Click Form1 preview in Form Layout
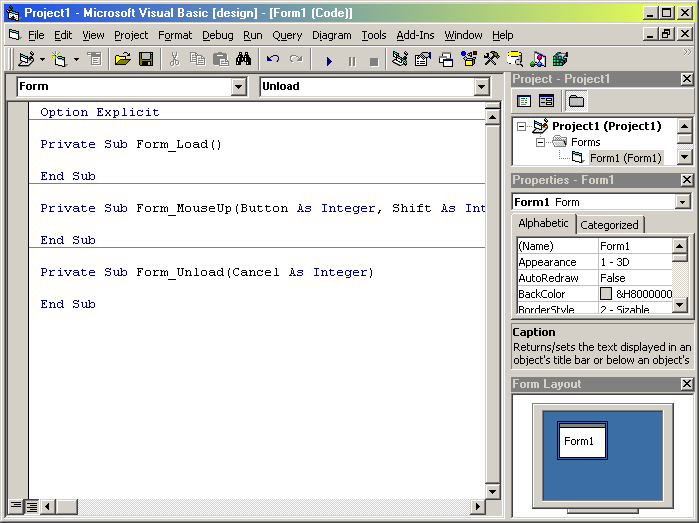This screenshot has width=699, height=523. click(x=582, y=441)
